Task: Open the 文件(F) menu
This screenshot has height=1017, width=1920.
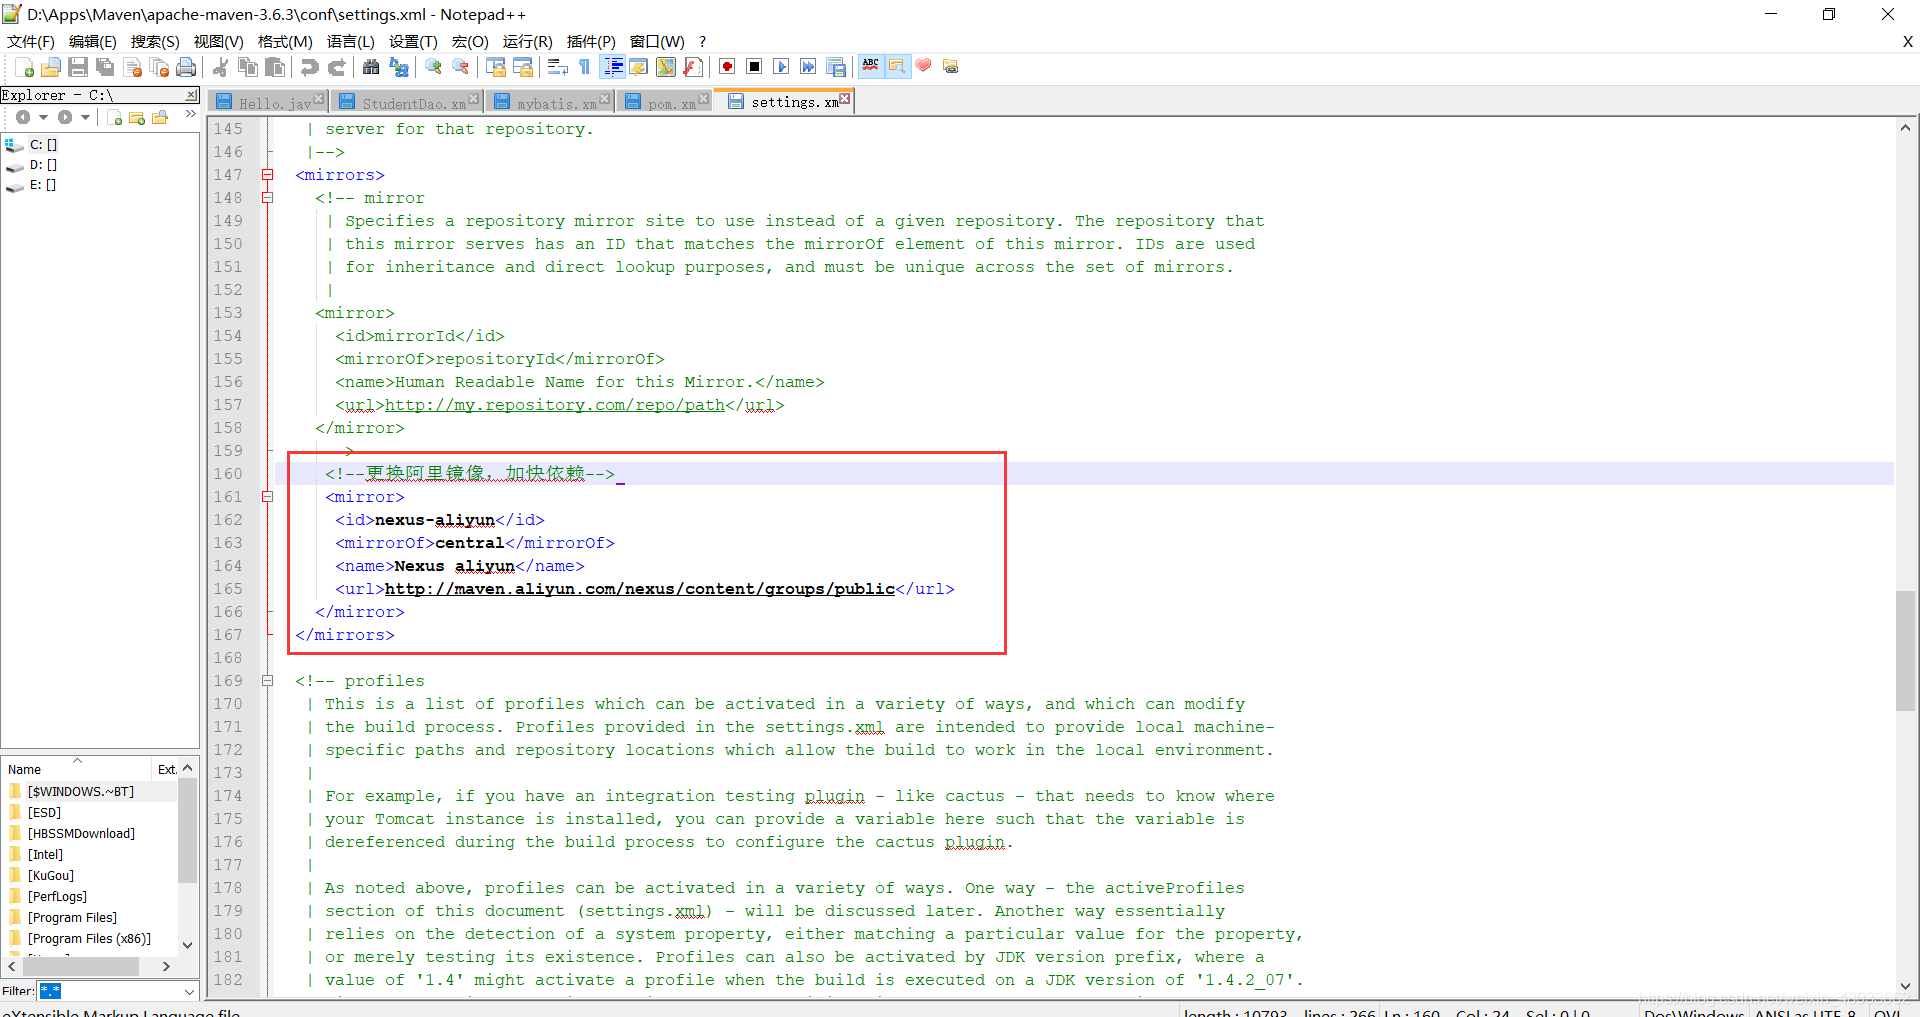Action: pos(30,41)
